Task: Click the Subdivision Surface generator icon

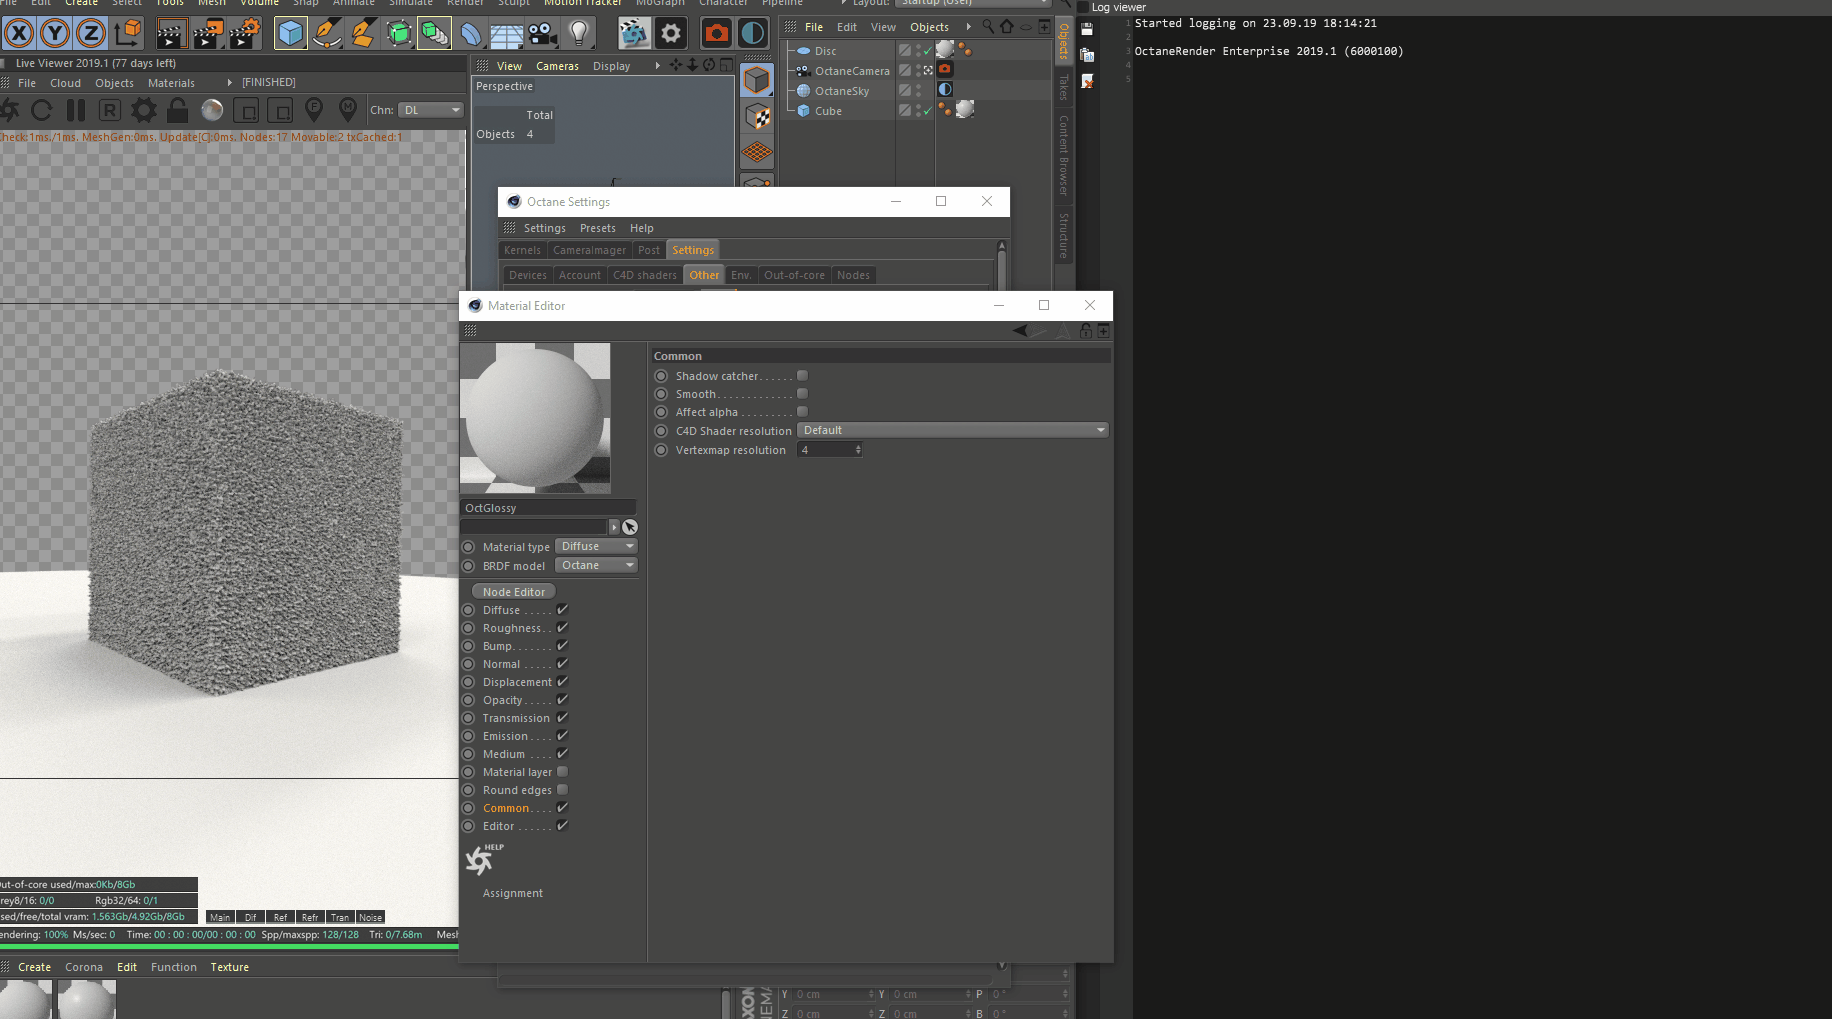Action: (398, 33)
